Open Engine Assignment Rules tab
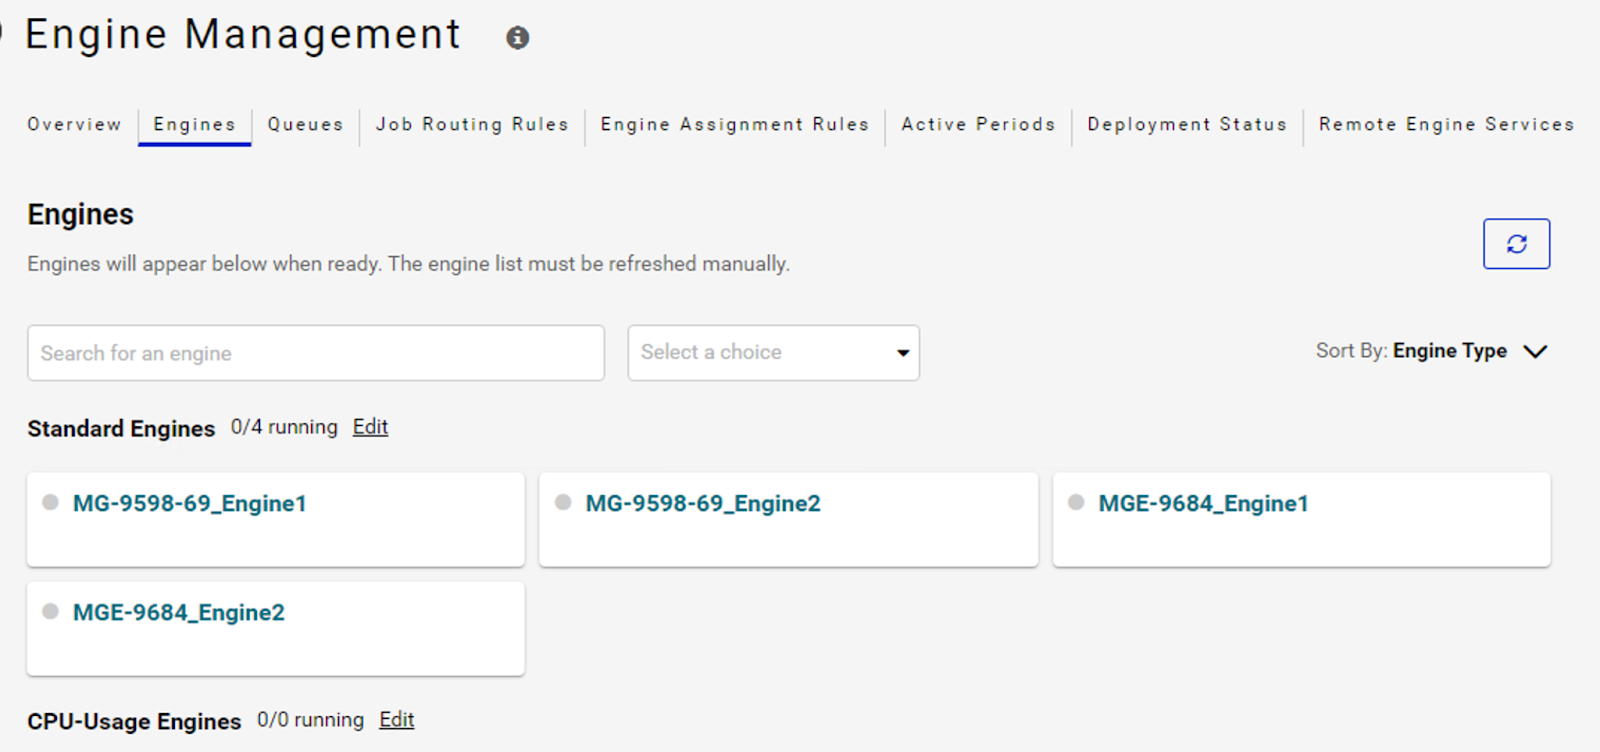The height and width of the screenshot is (752, 1600). pyautogui.click(x=735, y=124)
